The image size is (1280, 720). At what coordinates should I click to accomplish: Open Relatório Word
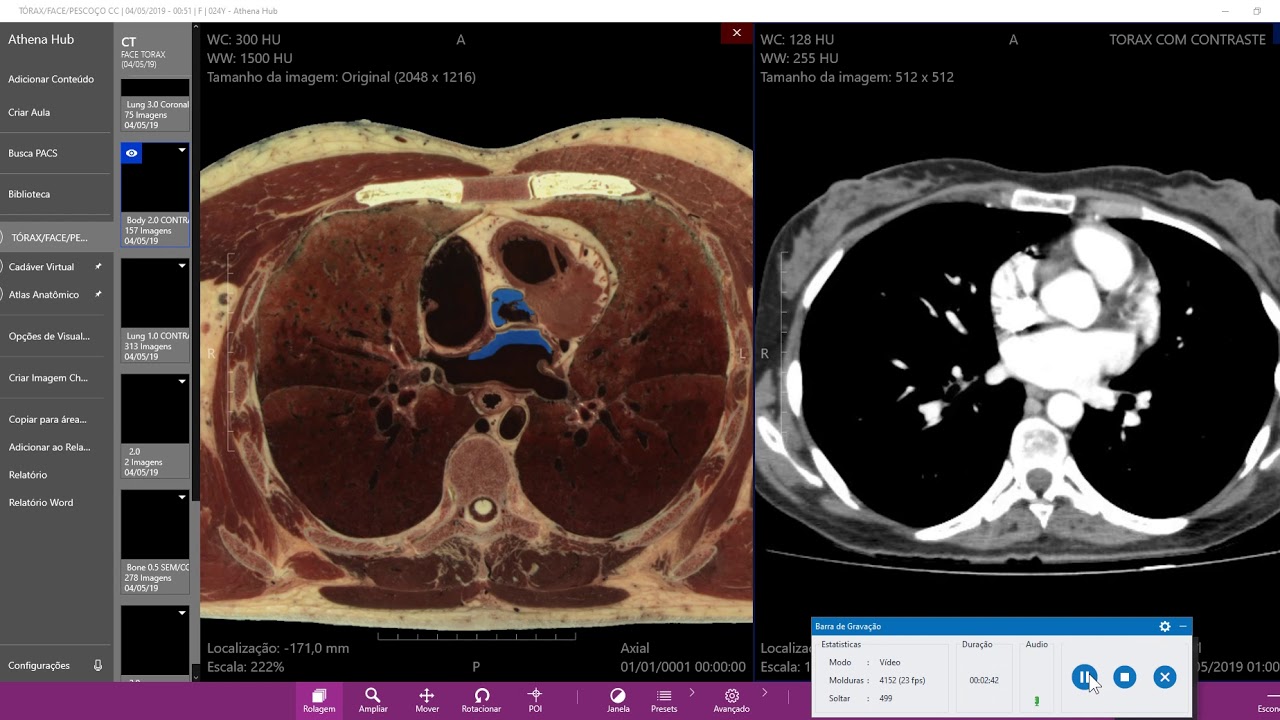tap(41, 502)
